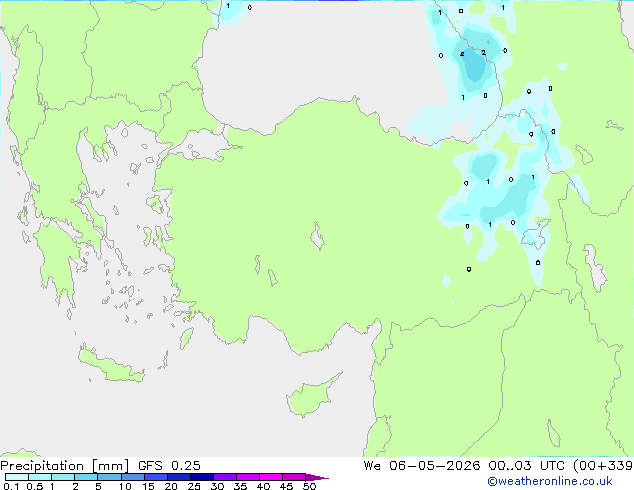Pick the 10–15 mm legend color swatch
634x490 pixels.
pyautogui.click(x=132, y=477)
